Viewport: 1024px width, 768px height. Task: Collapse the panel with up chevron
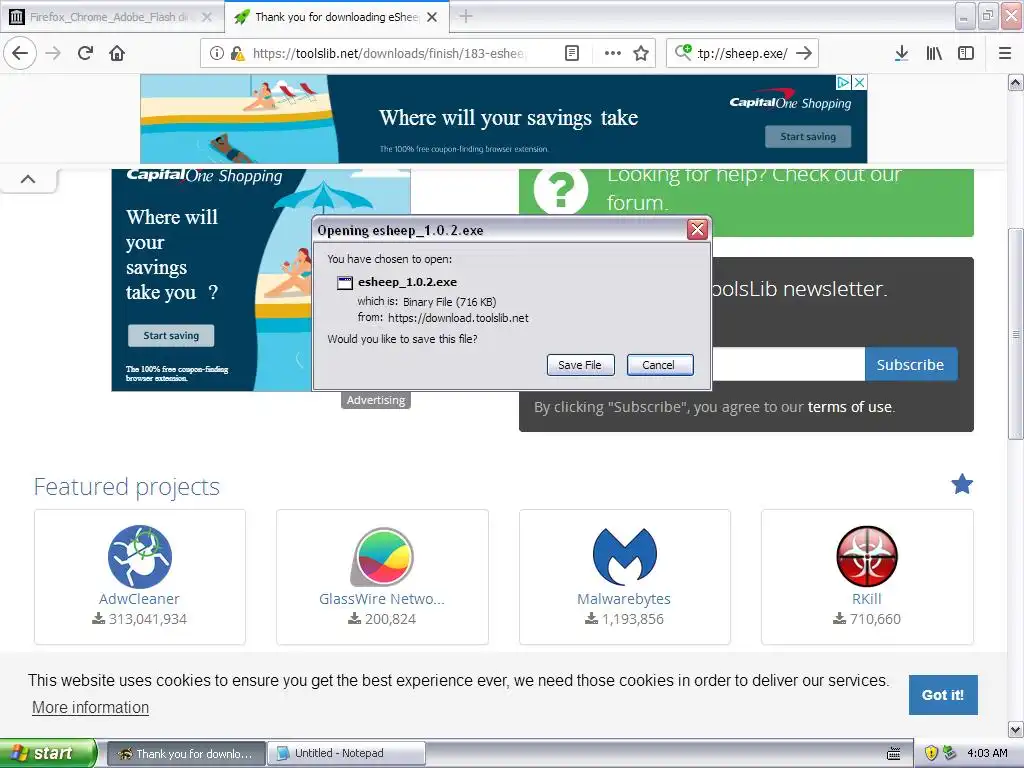tap(28, 179)
